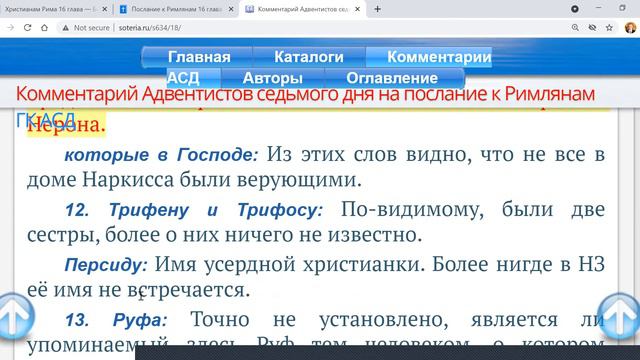This screenshot has height=360, width=640.
Task: Click the heading 'которые в Господе:'
Action: tap(161, 154)
